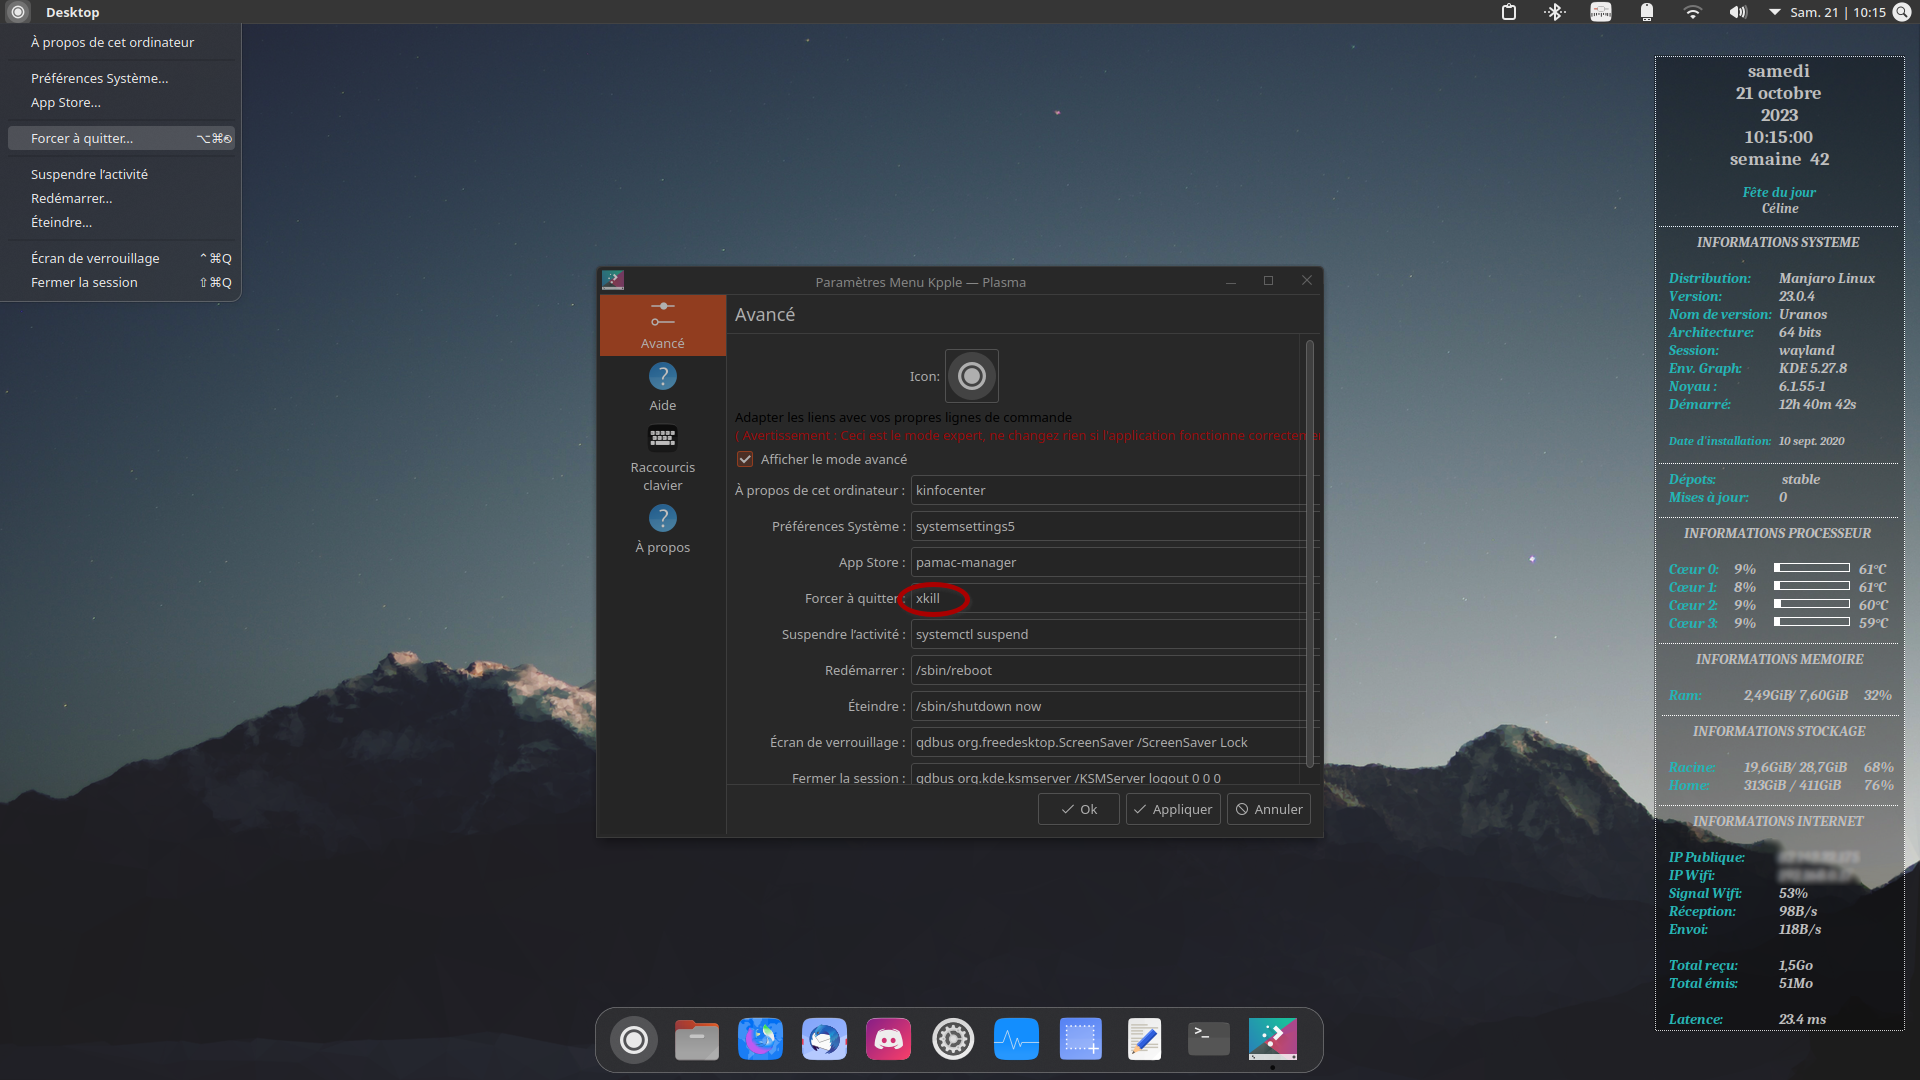Click 'Fête du jour' text in the widget

point(1779,192)
